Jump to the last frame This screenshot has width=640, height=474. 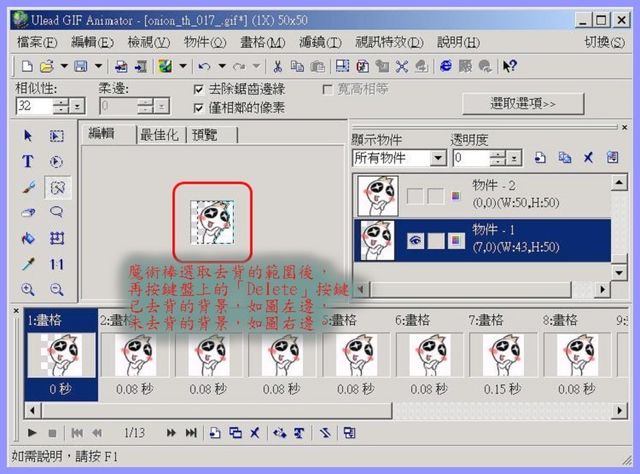tap(191, 433)
